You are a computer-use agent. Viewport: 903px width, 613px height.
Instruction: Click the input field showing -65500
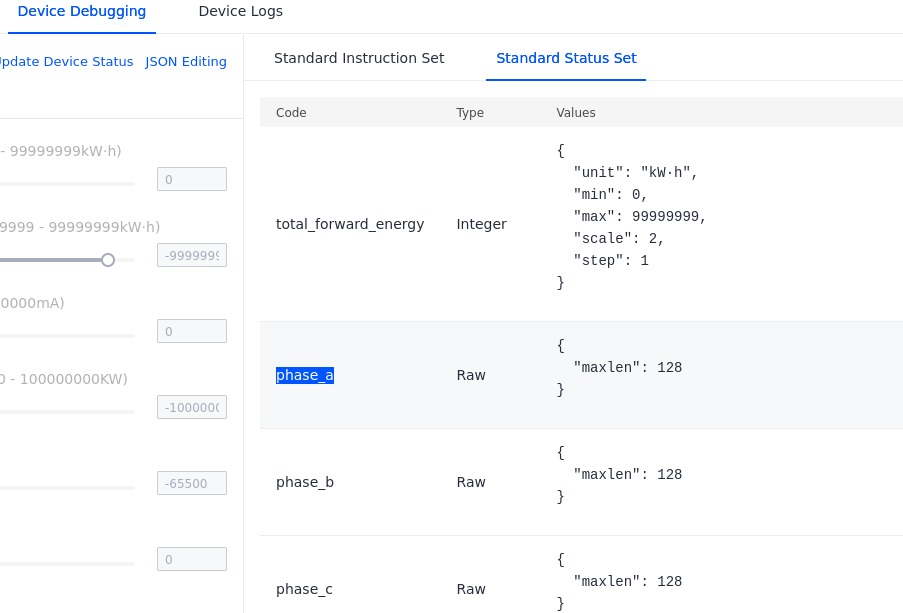click(x=192, y=483)
